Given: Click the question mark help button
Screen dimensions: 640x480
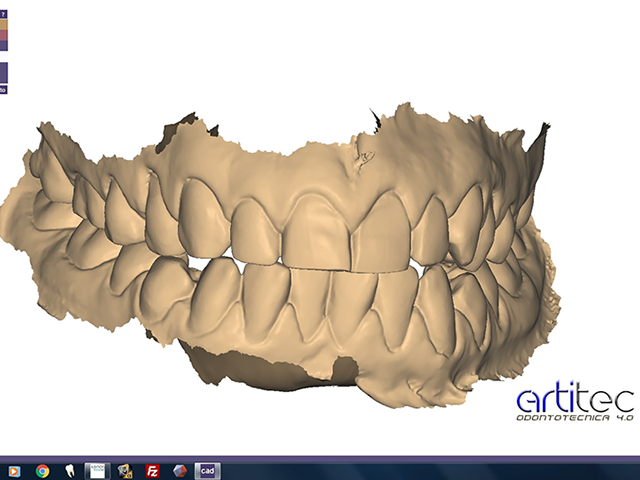Looking at the screenshot, I should (4, 14).
